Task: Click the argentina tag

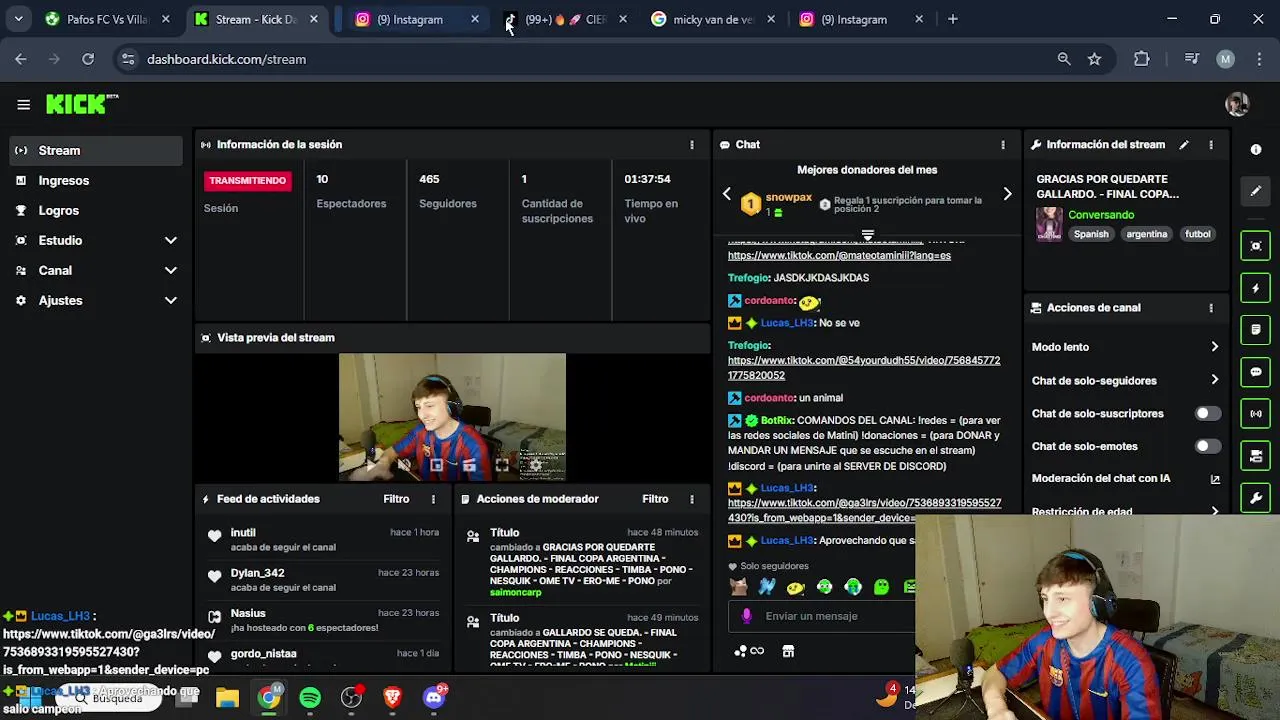Action: pos(1147,234)
